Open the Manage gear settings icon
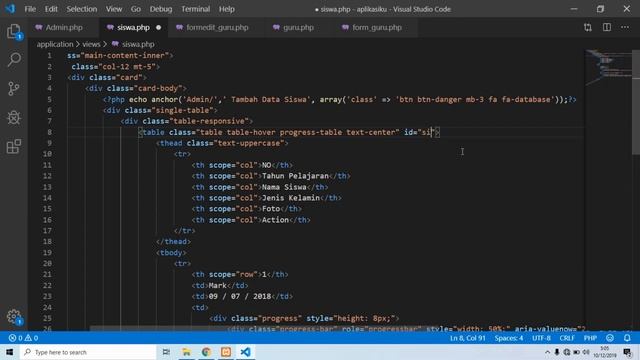640x360 pixels. [x=14, y=316]
